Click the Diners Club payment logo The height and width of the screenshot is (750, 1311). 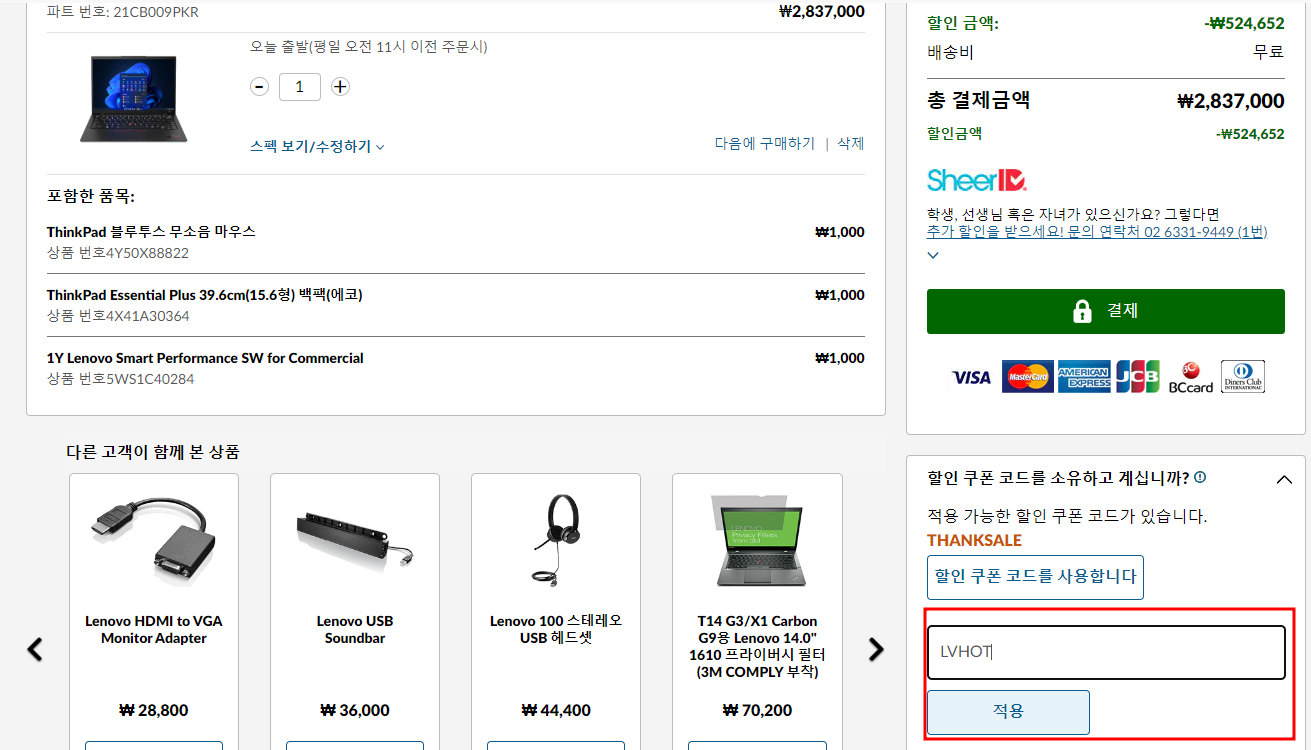coord(1243,376)
